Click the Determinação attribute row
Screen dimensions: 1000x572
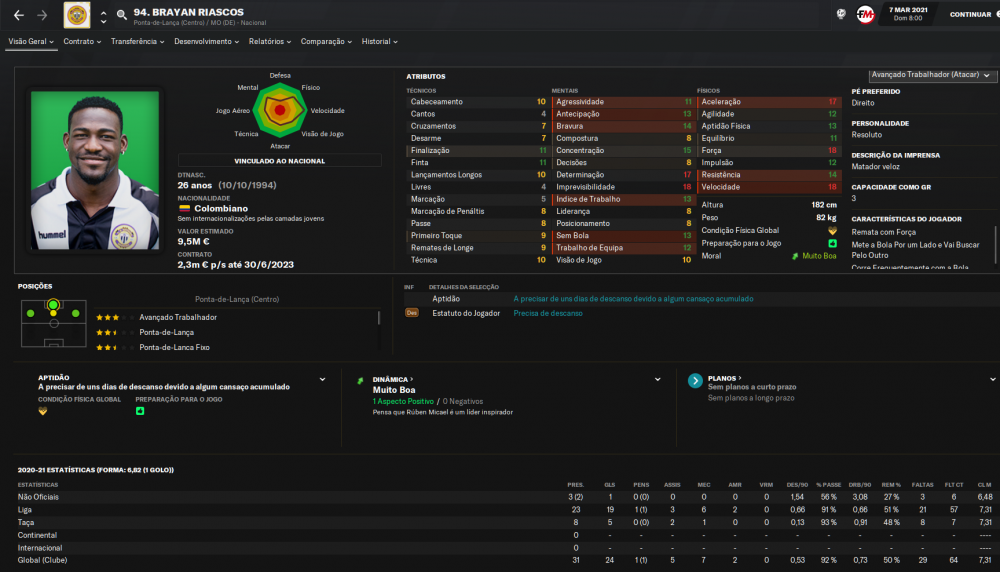tap(623, 175)
